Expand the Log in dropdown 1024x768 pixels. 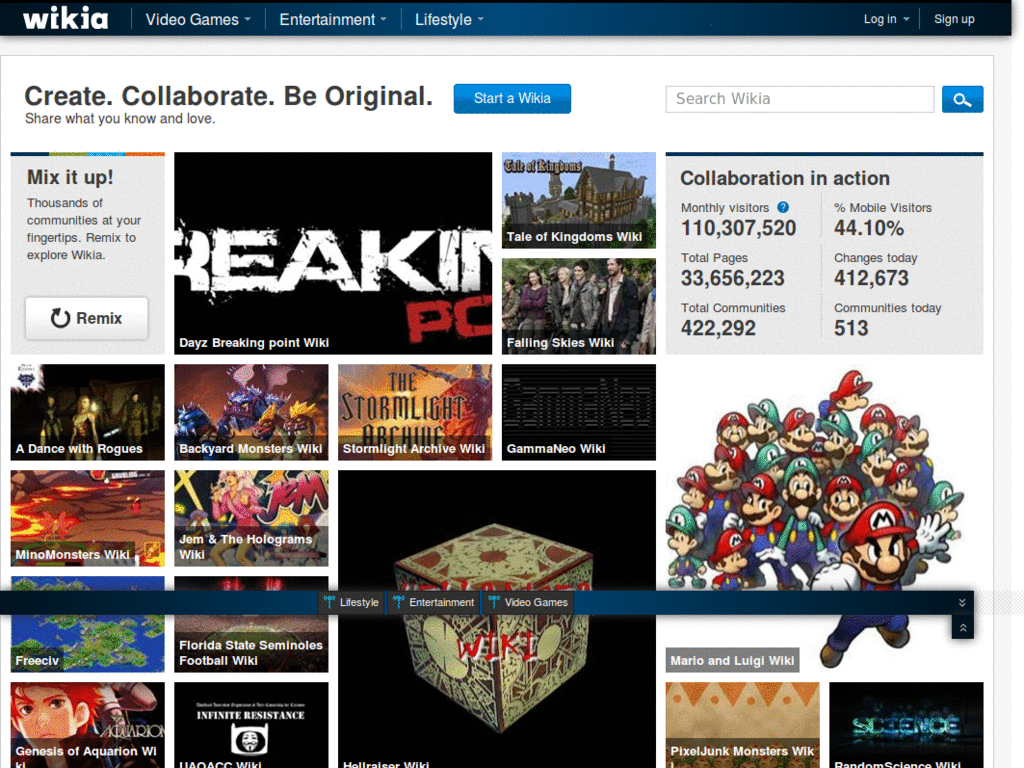[x=886, y=19]
